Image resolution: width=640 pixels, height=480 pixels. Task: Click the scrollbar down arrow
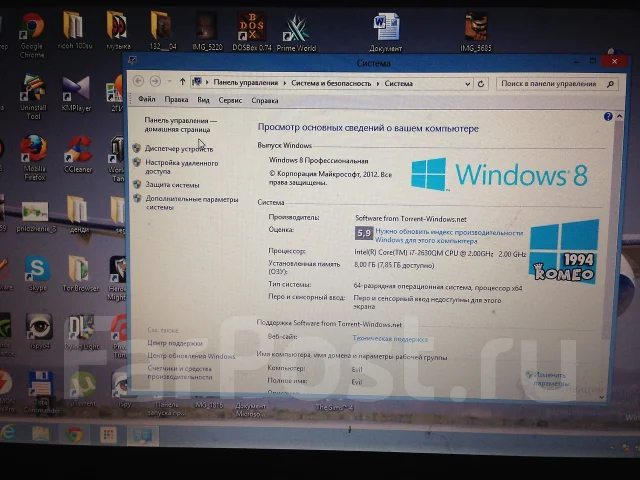tap(602, 397)
